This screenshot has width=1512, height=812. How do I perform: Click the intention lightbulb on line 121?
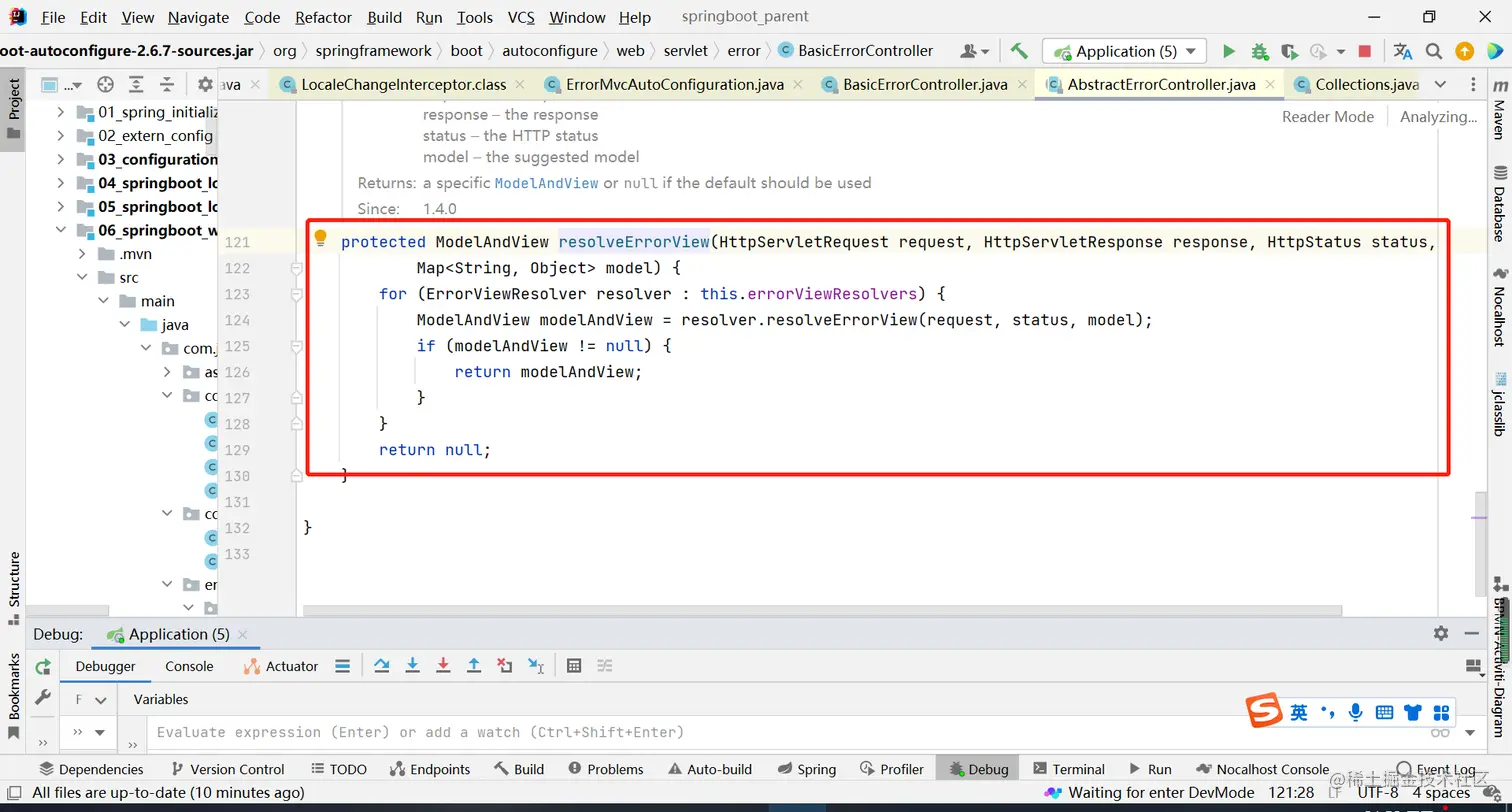click(x=321, y=239)
